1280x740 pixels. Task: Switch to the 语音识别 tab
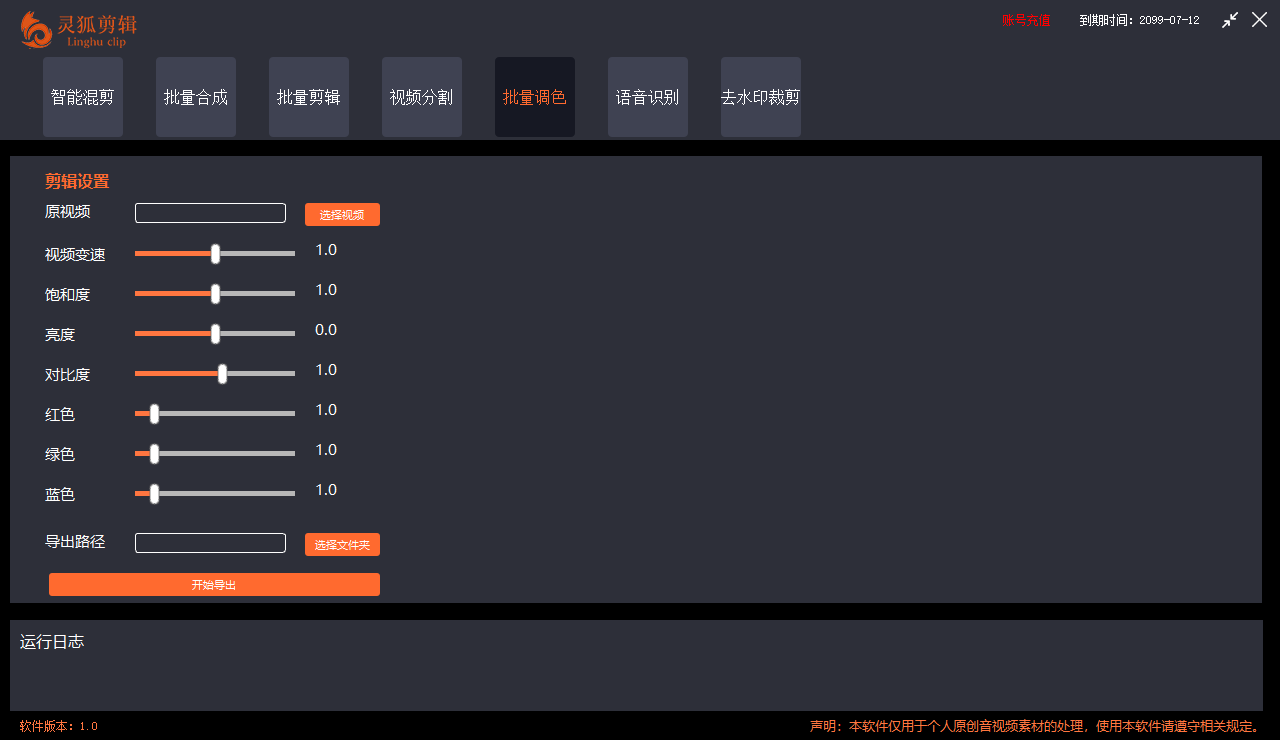point(647,97)
